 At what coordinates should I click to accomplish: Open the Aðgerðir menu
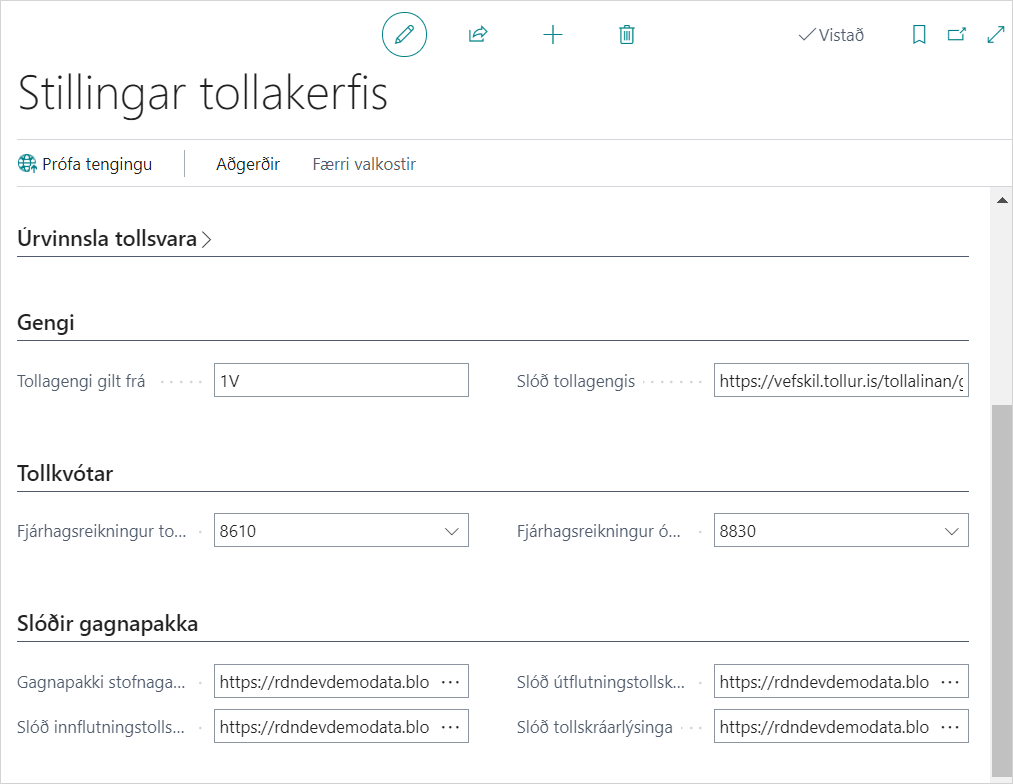pos(248,164)
